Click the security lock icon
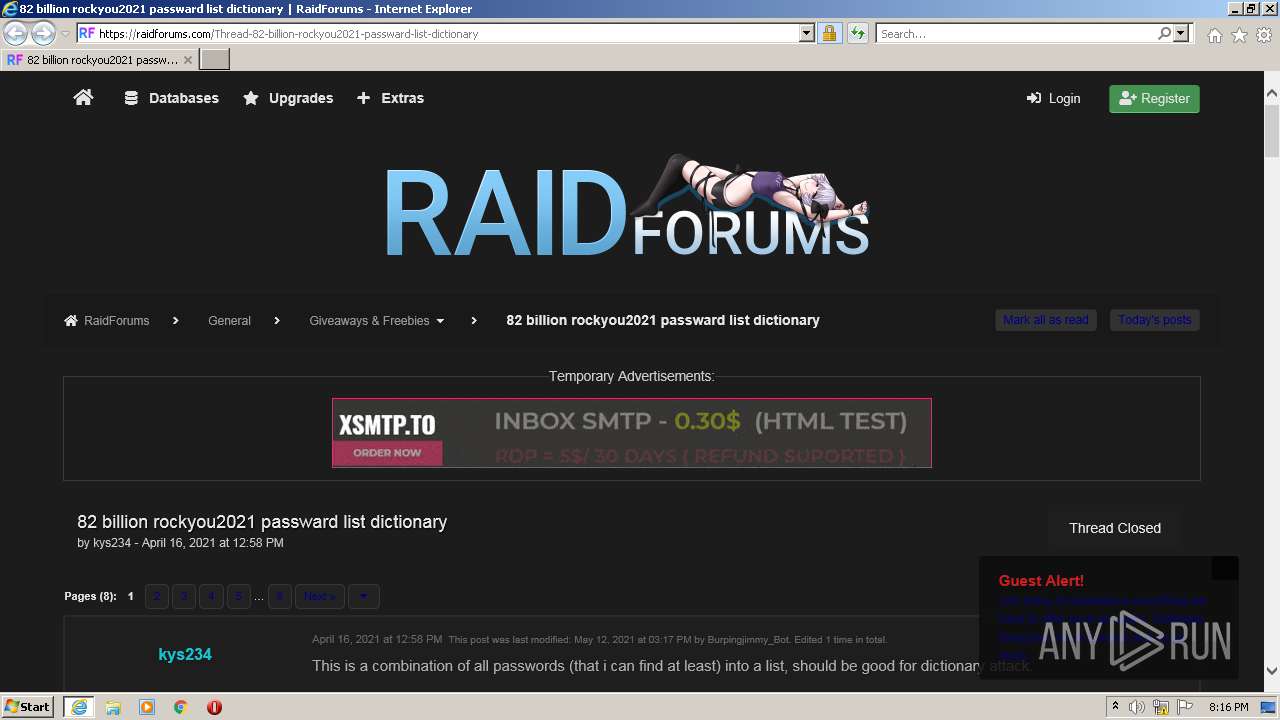Image resolution: width=1280 pixels, height=720 pixels. point(829,33)
